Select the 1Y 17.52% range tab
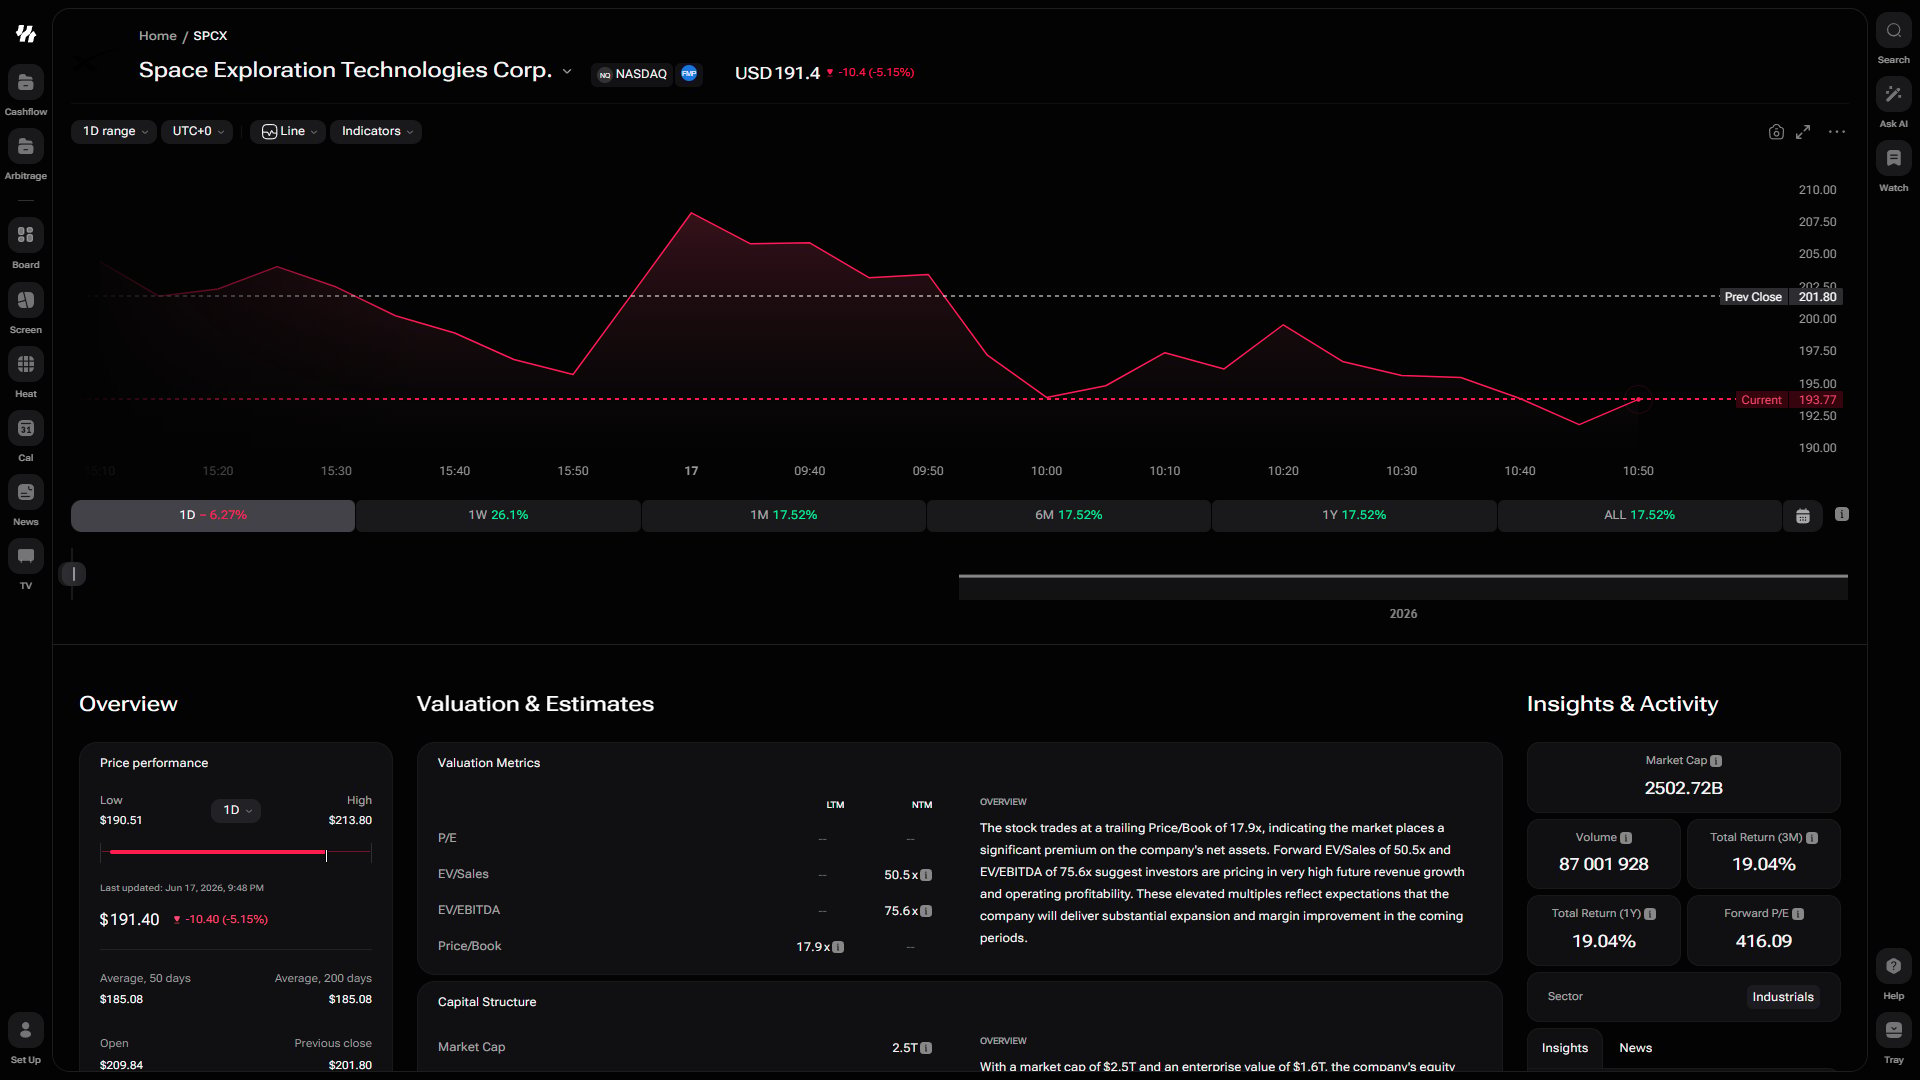 click(x=1354, y=515)
